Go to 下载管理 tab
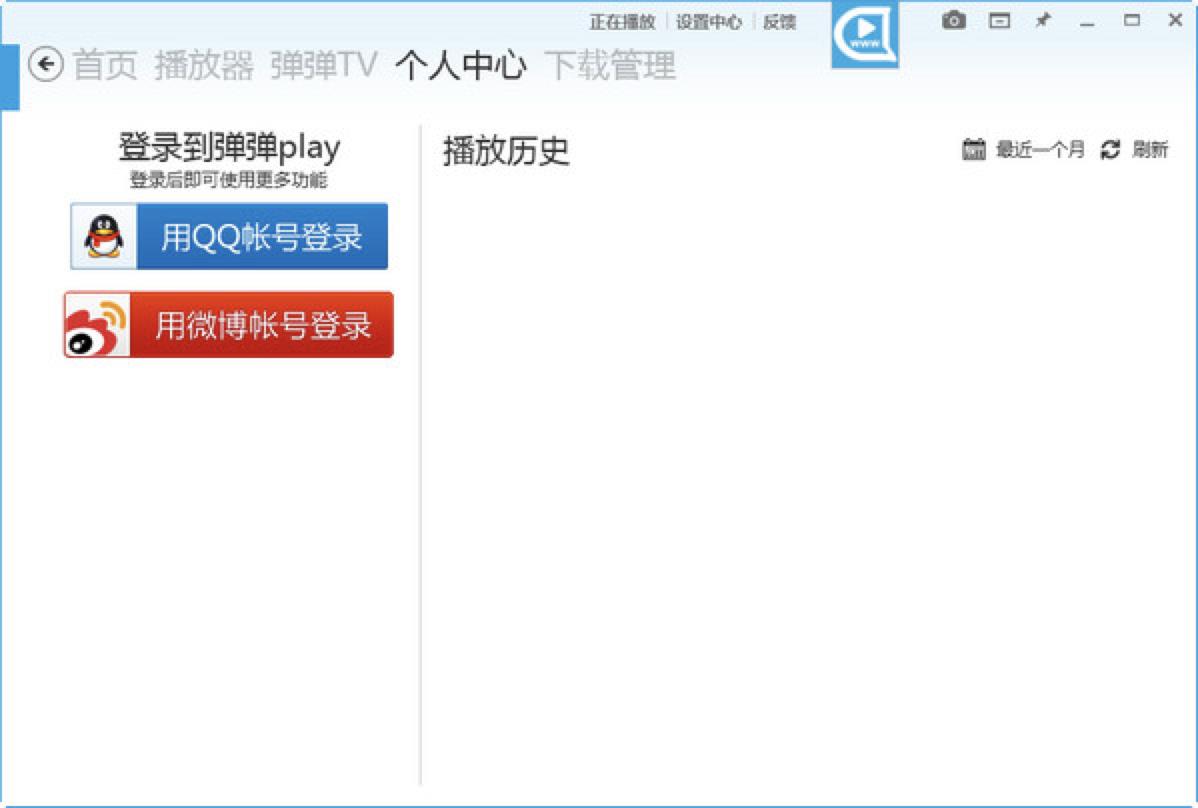Image resolution: width=1198 pixels, height=808 pixels. (x=610, y=66)
